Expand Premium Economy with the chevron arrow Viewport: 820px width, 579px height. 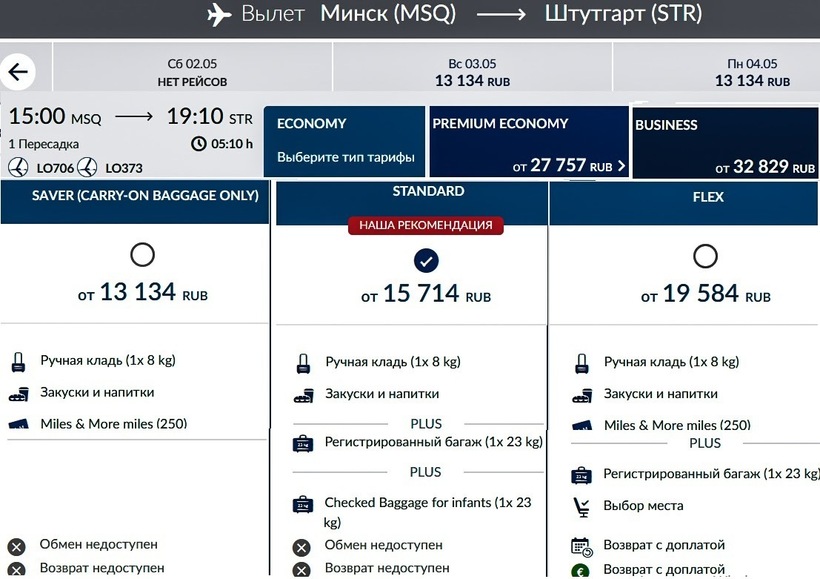(x=621, y=166)
